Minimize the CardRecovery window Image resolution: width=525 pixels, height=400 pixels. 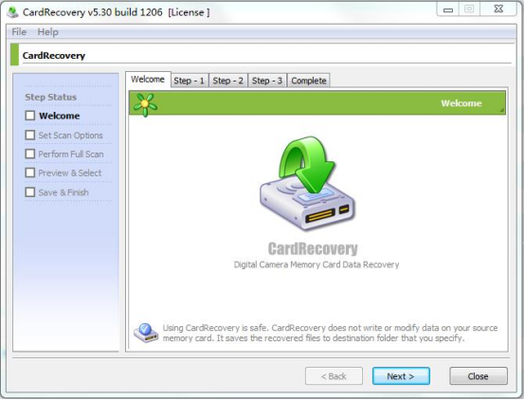tap(449, 10)
